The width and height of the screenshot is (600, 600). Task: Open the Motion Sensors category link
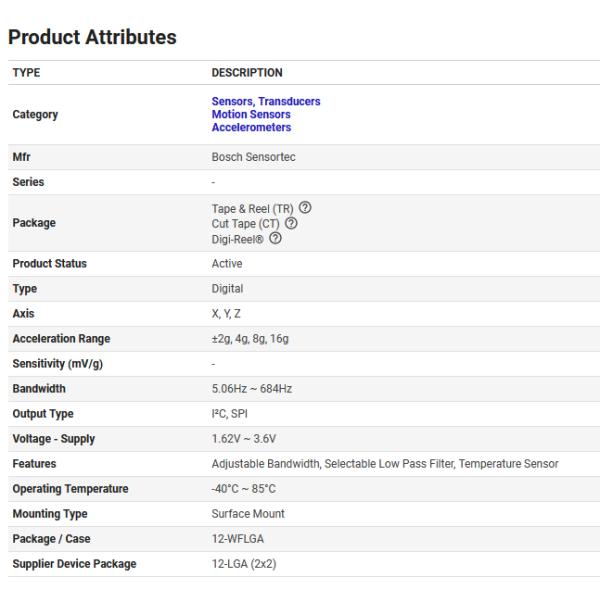tap(251, 114)
